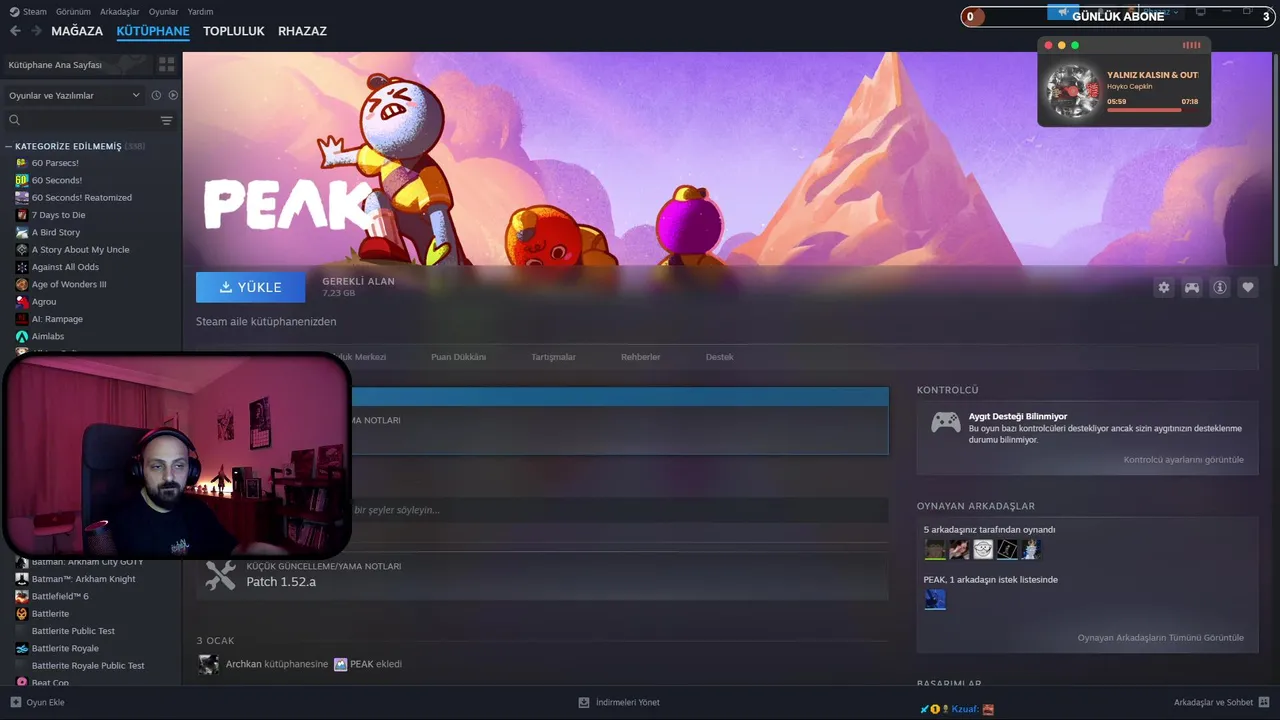Image resolution: width=1280 pixels, height=720 pixels.
Task: Open first friend avatar in Oynayan Arkadaşlar
Action: (x=935, y=549)
